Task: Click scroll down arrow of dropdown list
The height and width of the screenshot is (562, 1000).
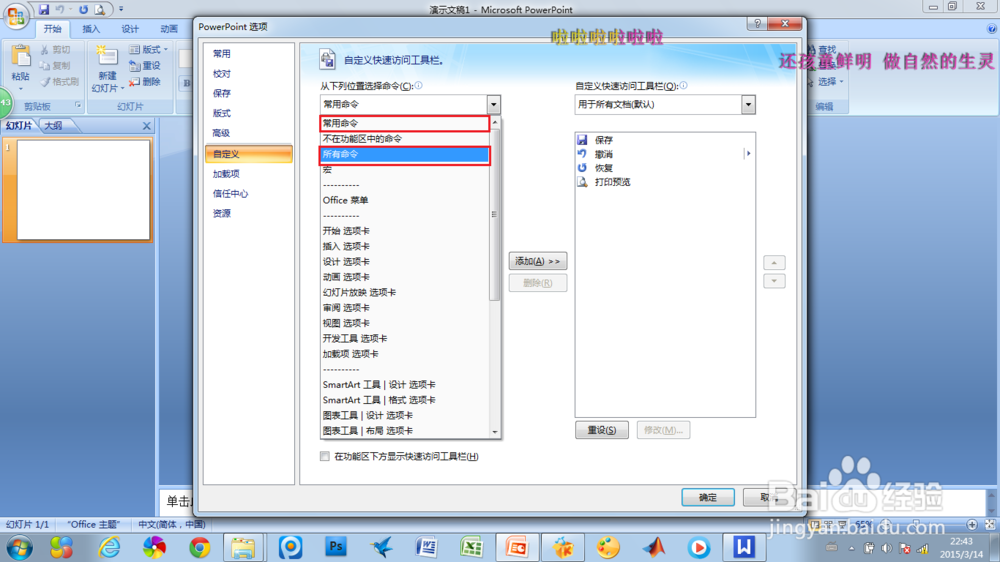Action: [495, 433]
